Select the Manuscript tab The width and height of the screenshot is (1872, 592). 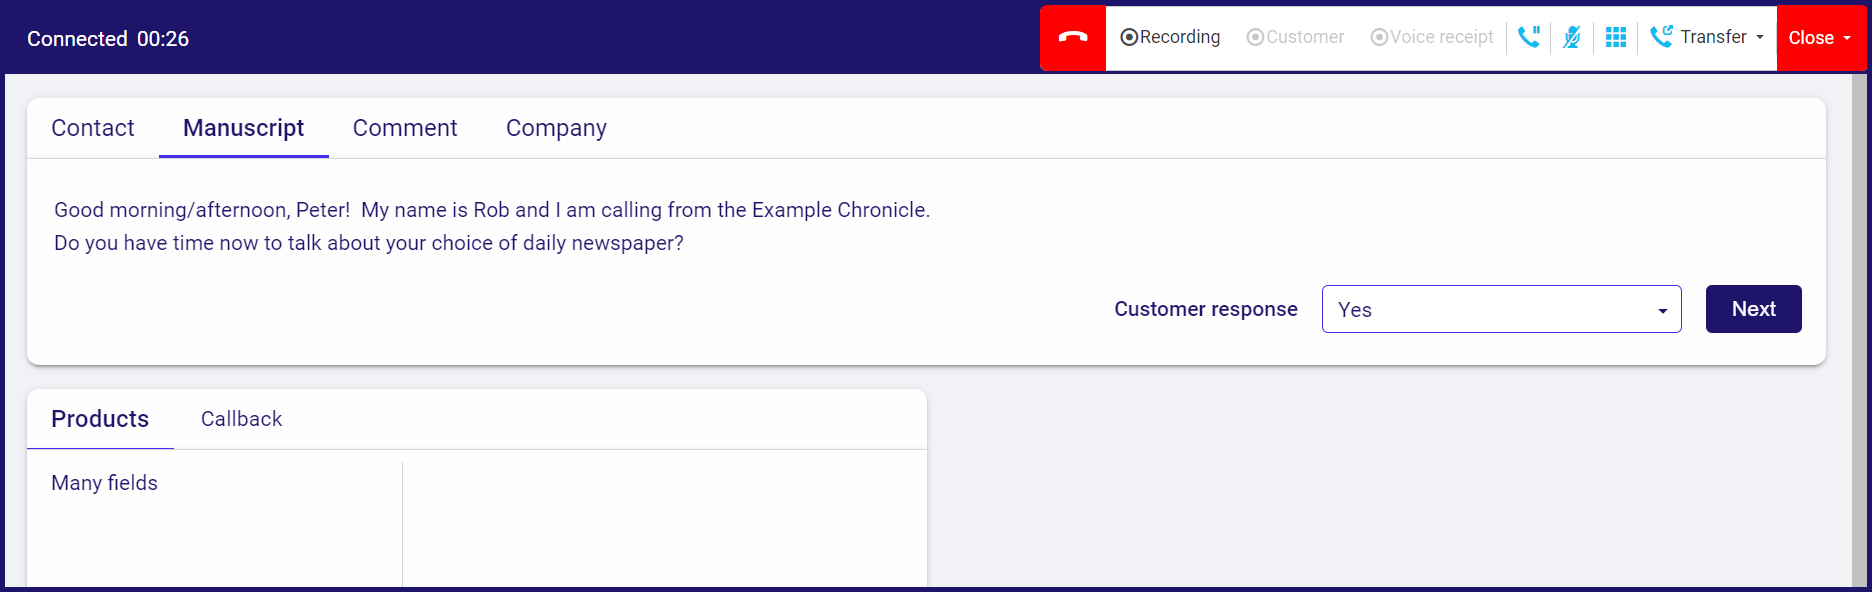pyautogui.click(x=244, y=128)
